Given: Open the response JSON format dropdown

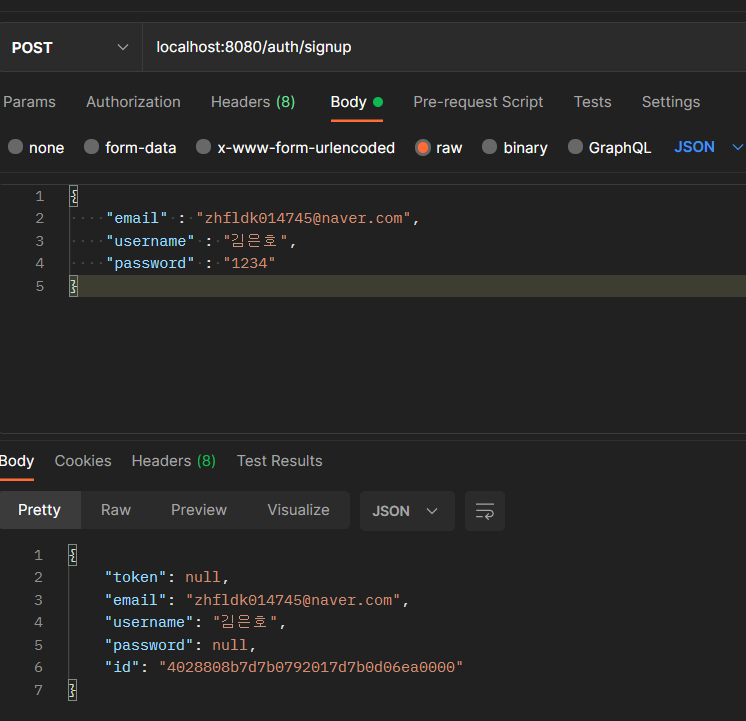Looking at the screenshot, I should point(407,511).
